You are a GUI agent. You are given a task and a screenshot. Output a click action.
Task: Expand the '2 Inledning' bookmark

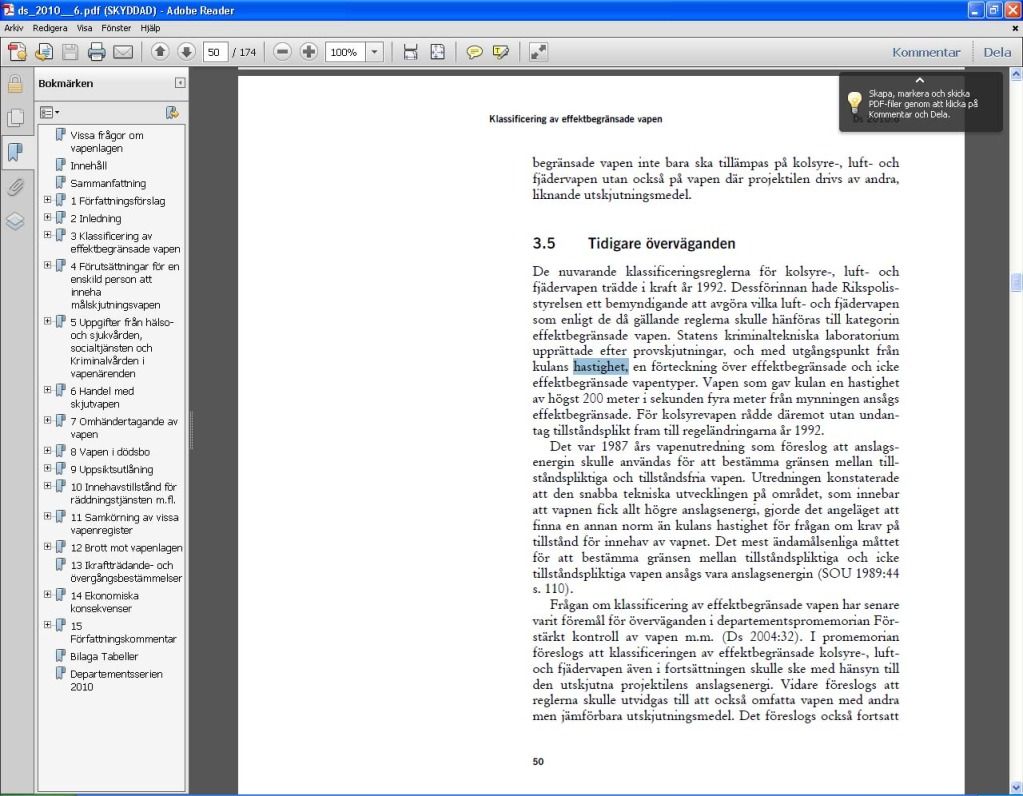click(48, 217)
